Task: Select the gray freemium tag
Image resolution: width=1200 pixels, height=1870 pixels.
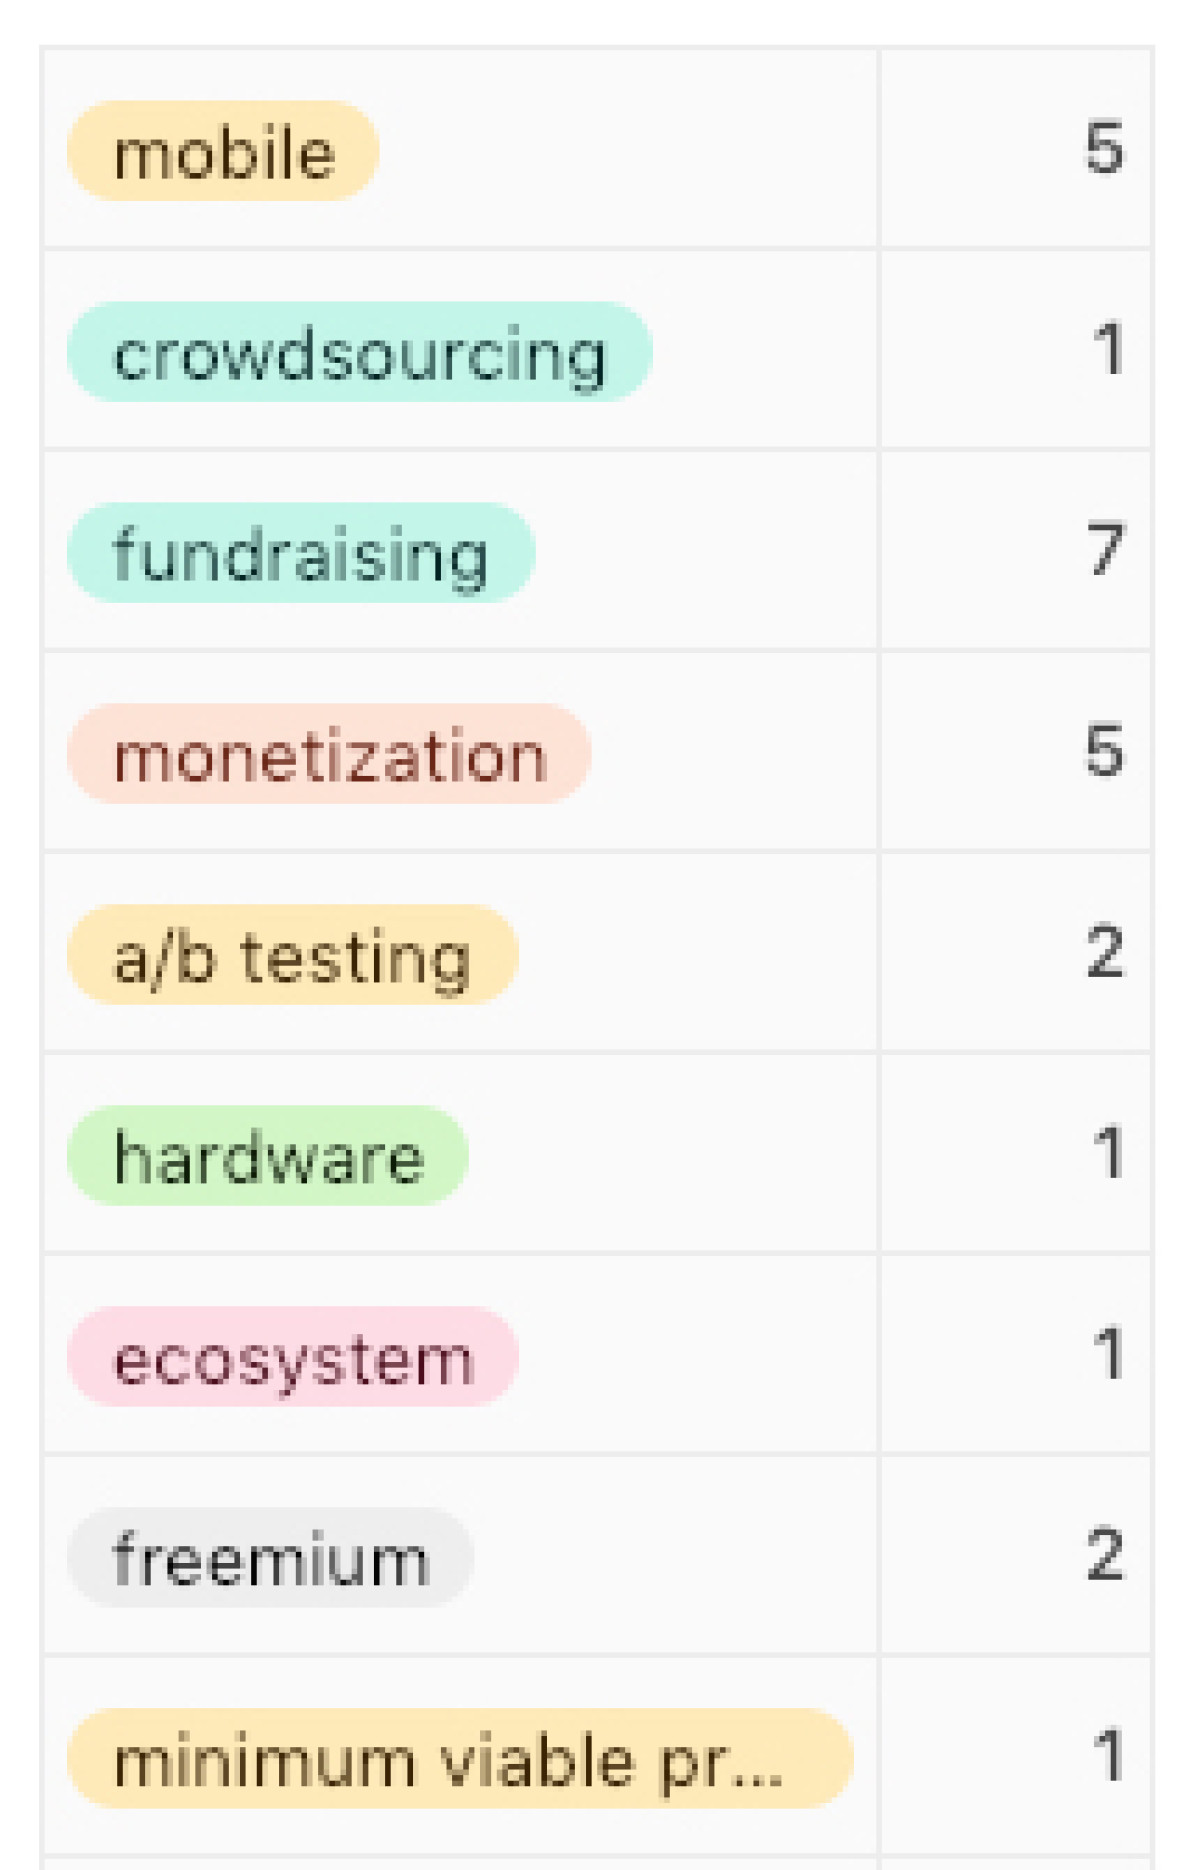Action: (270, 1558)
